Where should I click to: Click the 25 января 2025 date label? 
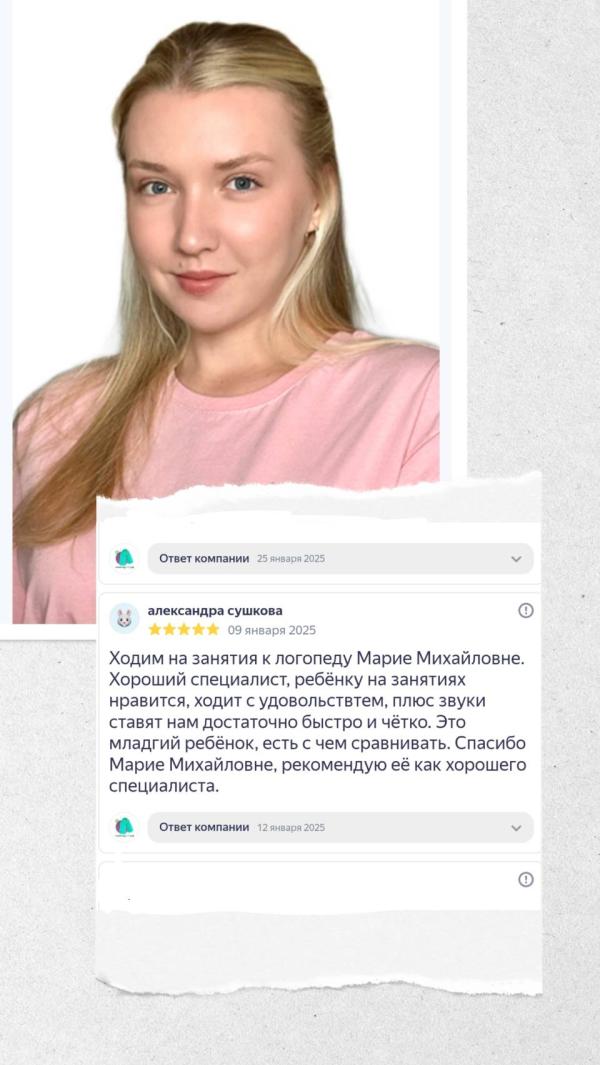(291, 559)
